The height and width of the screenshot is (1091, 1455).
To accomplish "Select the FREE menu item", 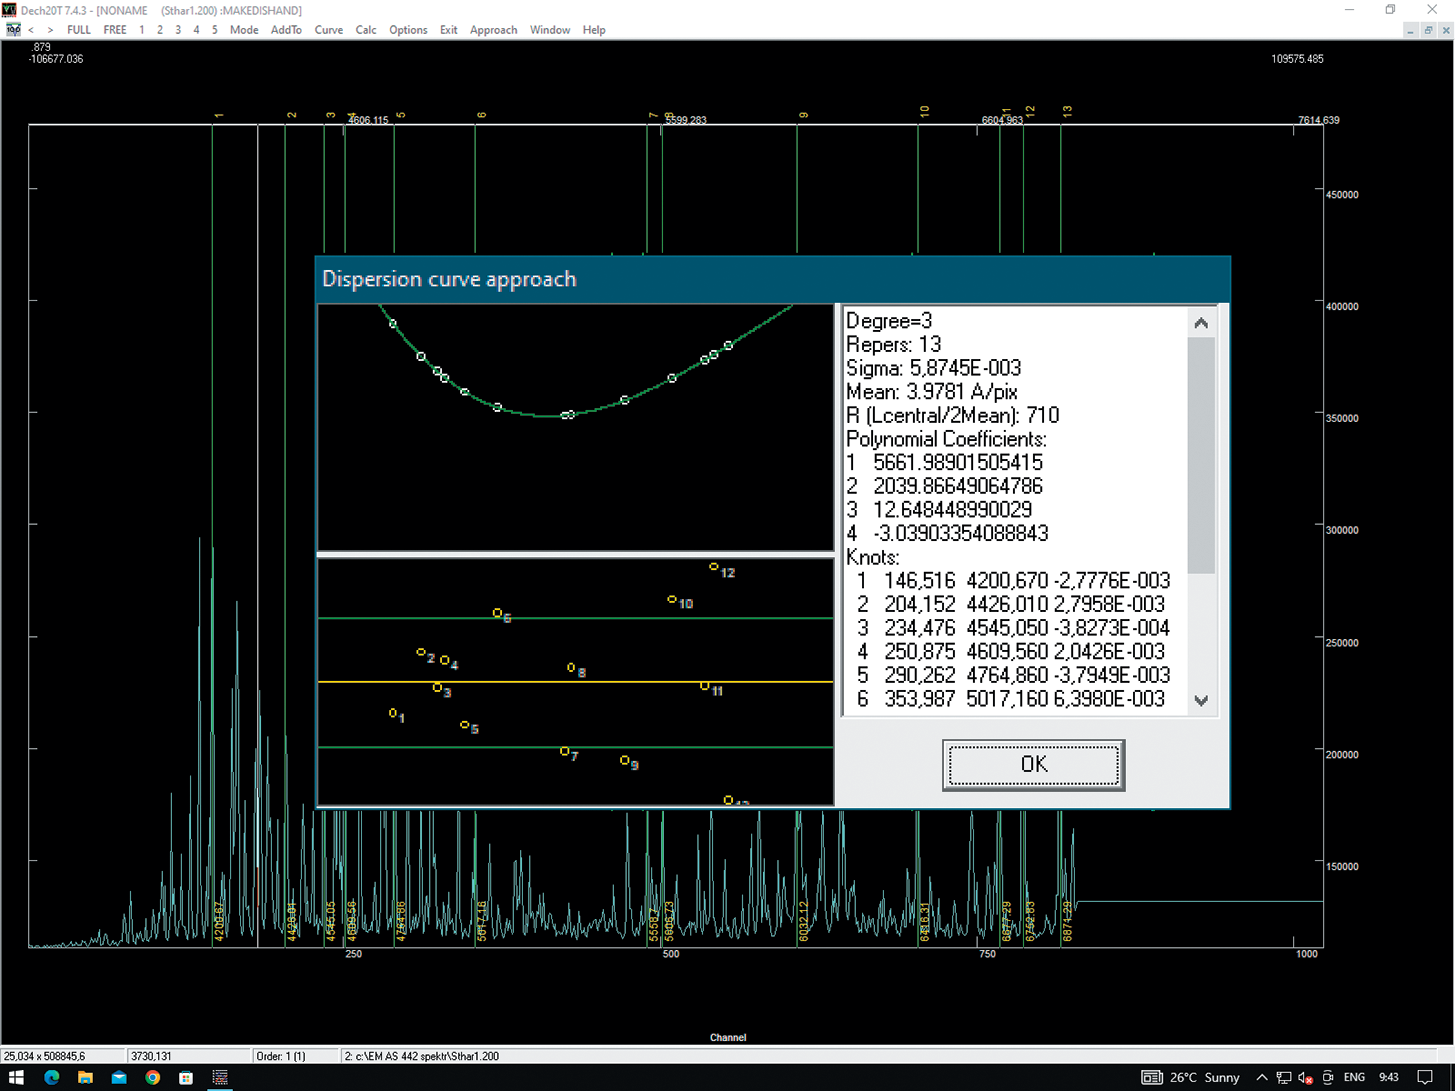I will pyautogui.click(x=115, y=30).
